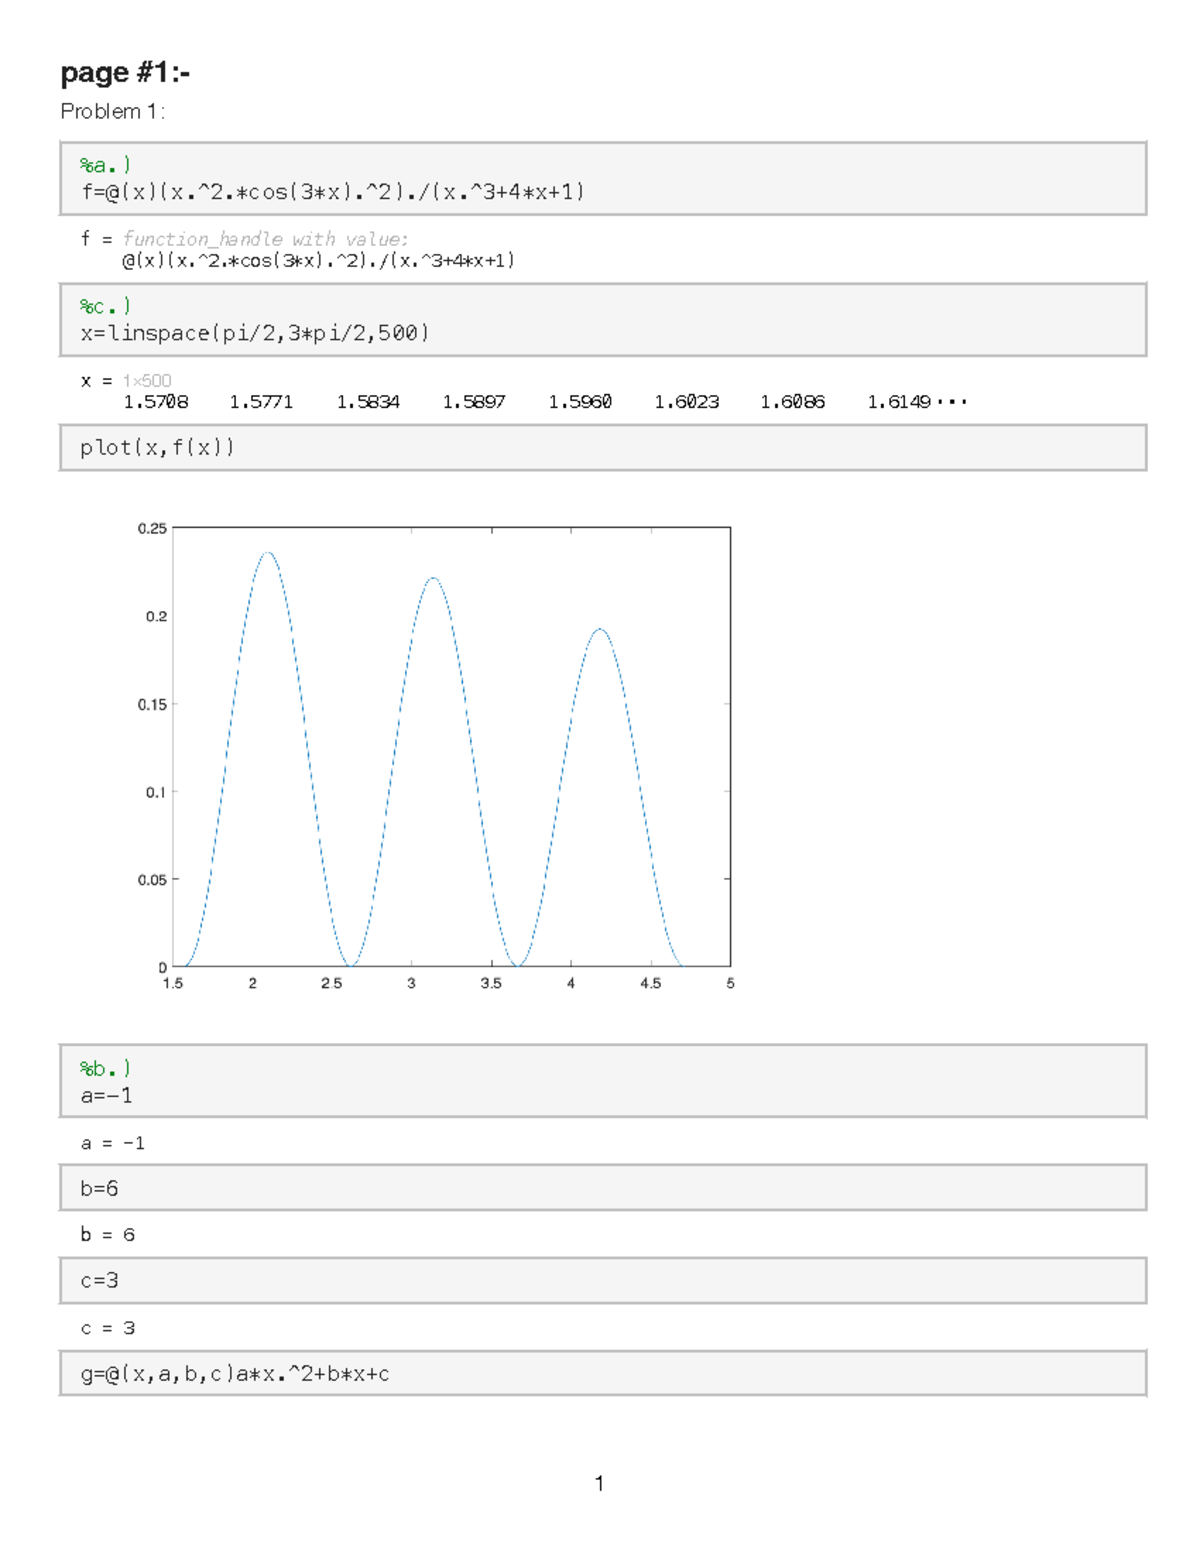Click the output value 1.5834
This screenshot has width=1200, height=1553.
pos(368,402)
